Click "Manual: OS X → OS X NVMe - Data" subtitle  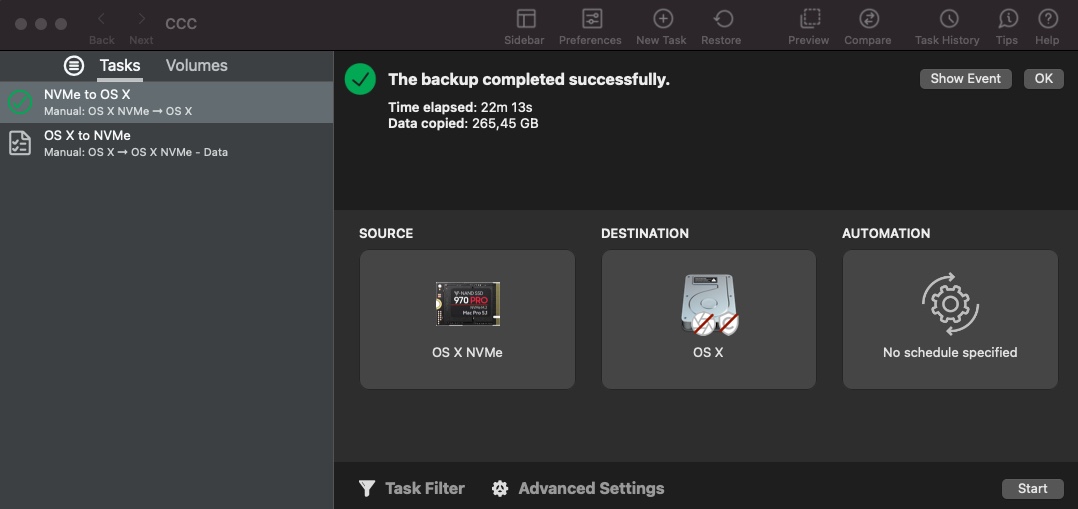[x=136, y=152]
